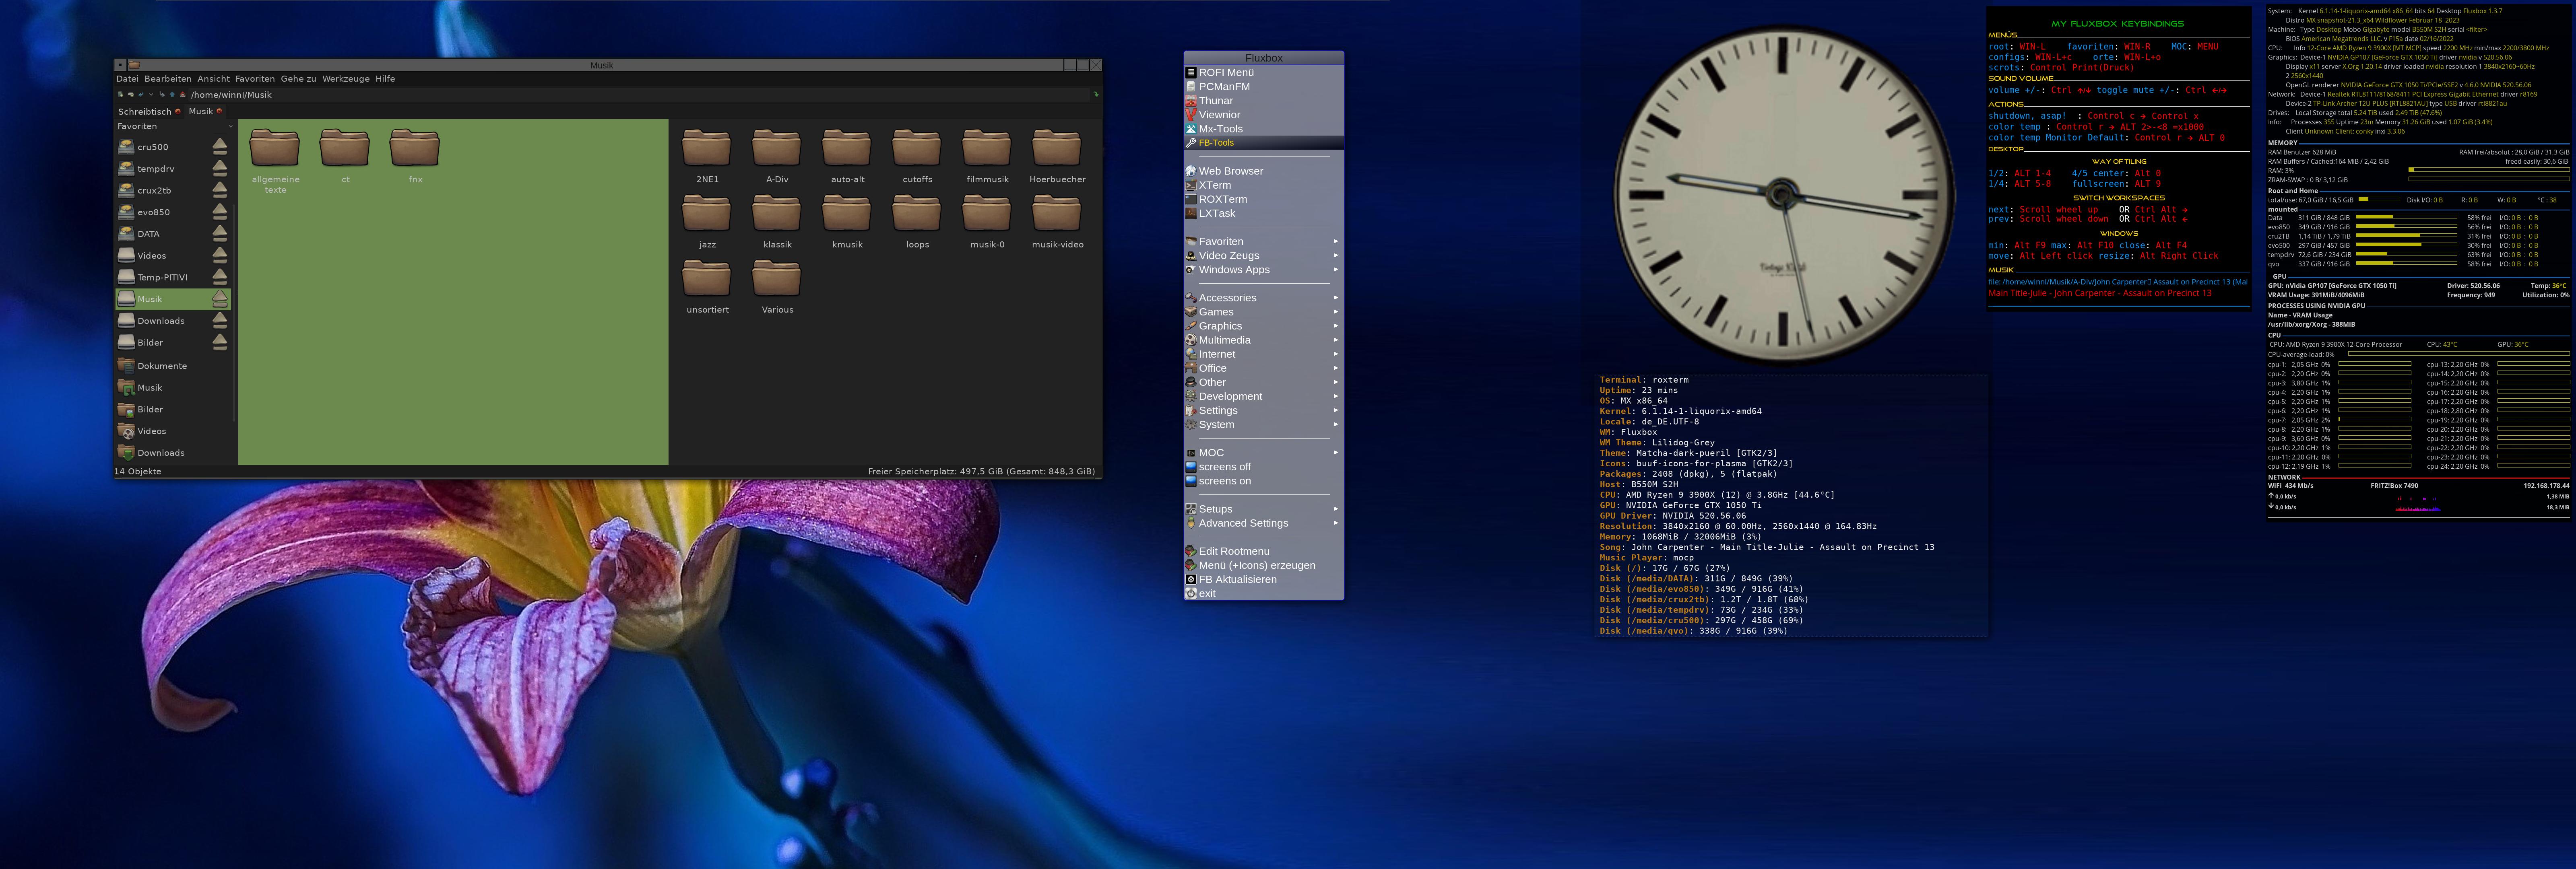This screenshot has height=869, width=2576.
Task: Expand Games submenu
Action: [x=1263, y=312]
